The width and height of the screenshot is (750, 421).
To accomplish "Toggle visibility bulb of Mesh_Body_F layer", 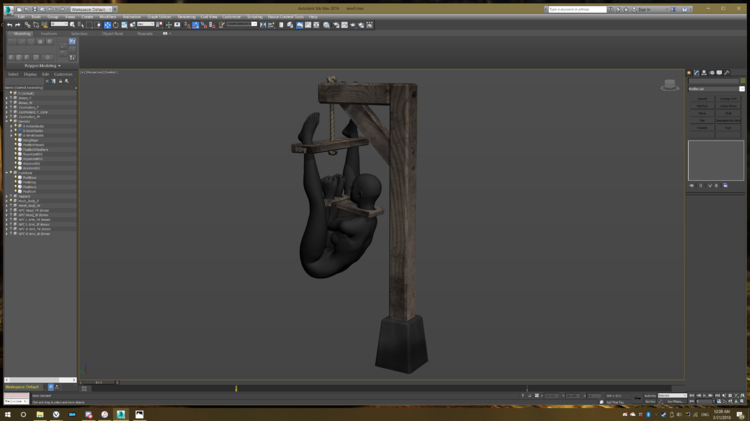I will tap(11, 201).
